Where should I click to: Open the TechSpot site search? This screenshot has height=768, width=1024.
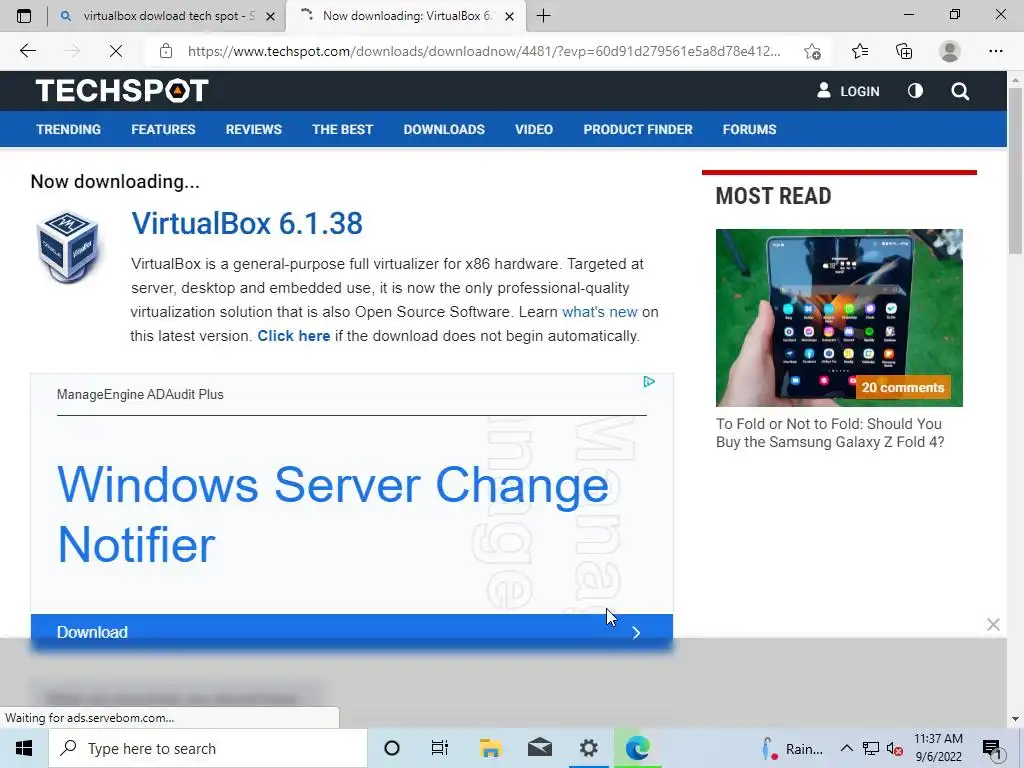pos(960,91)
